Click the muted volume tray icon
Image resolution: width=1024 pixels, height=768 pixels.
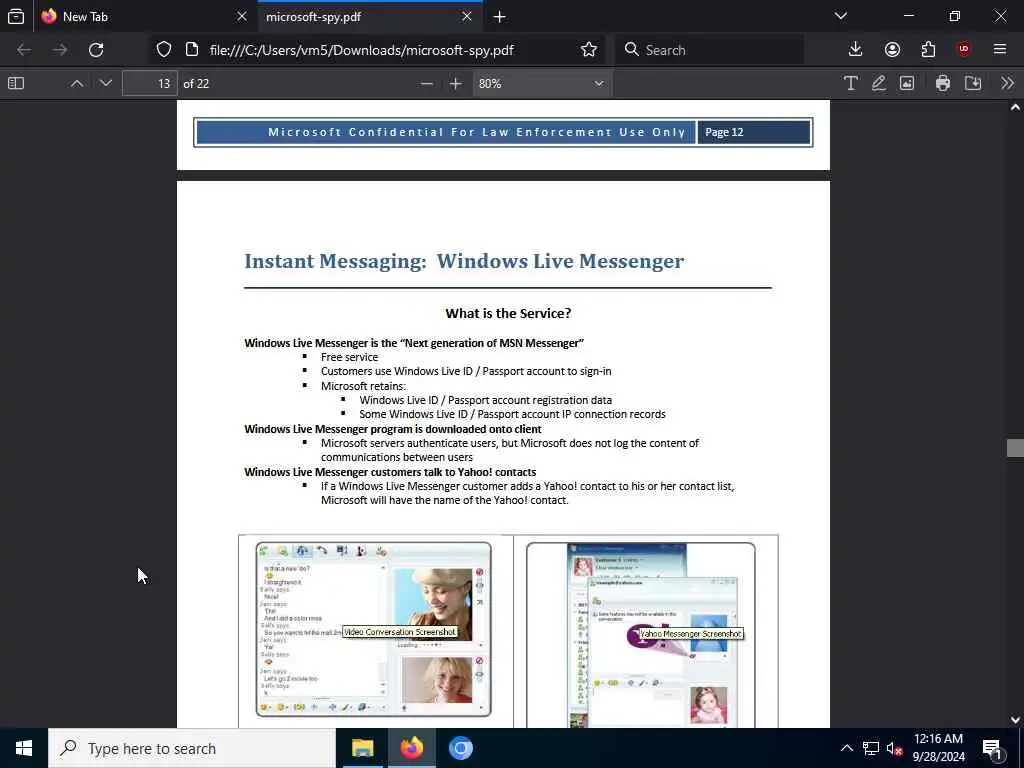point(894,748)
